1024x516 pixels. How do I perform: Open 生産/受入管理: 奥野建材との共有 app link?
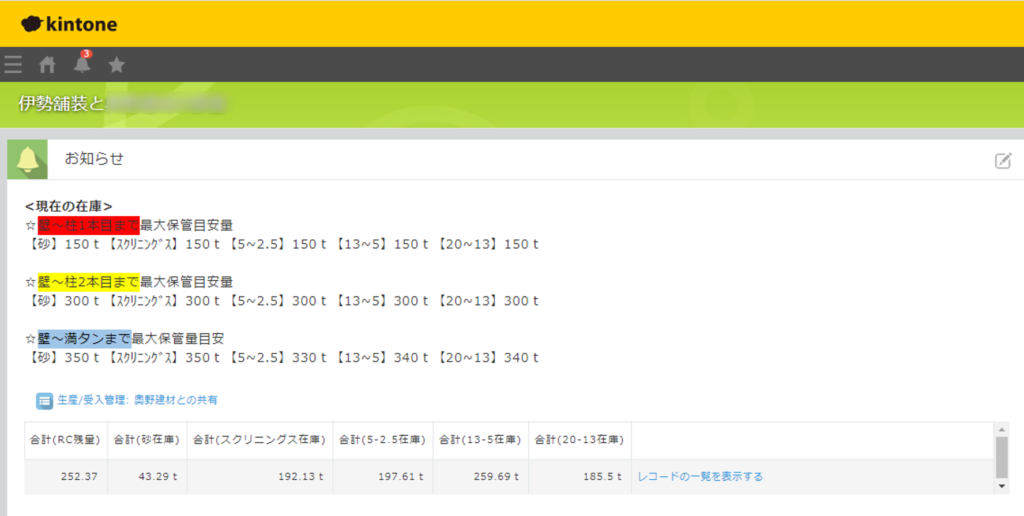pyautogui.click(x=138, y=400)
